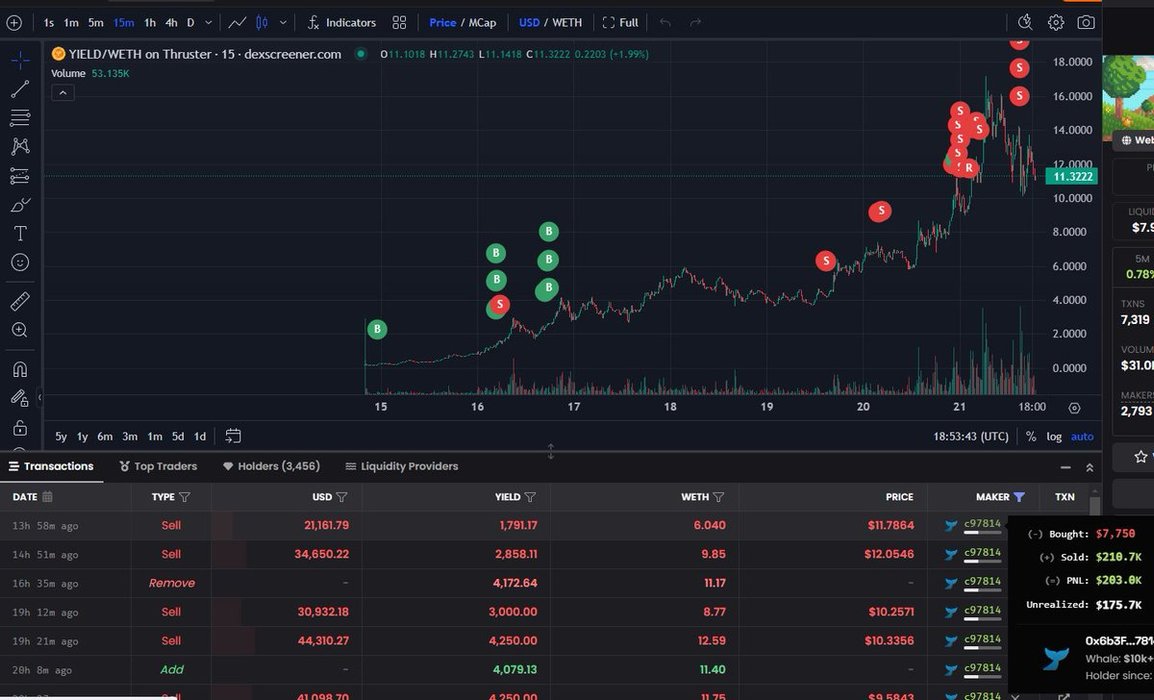Image resolution: width=1154 pixels, height=700 pixels.
Task: Open the layout grid selector
Action: pyautogui.click(x=399, y=22)
